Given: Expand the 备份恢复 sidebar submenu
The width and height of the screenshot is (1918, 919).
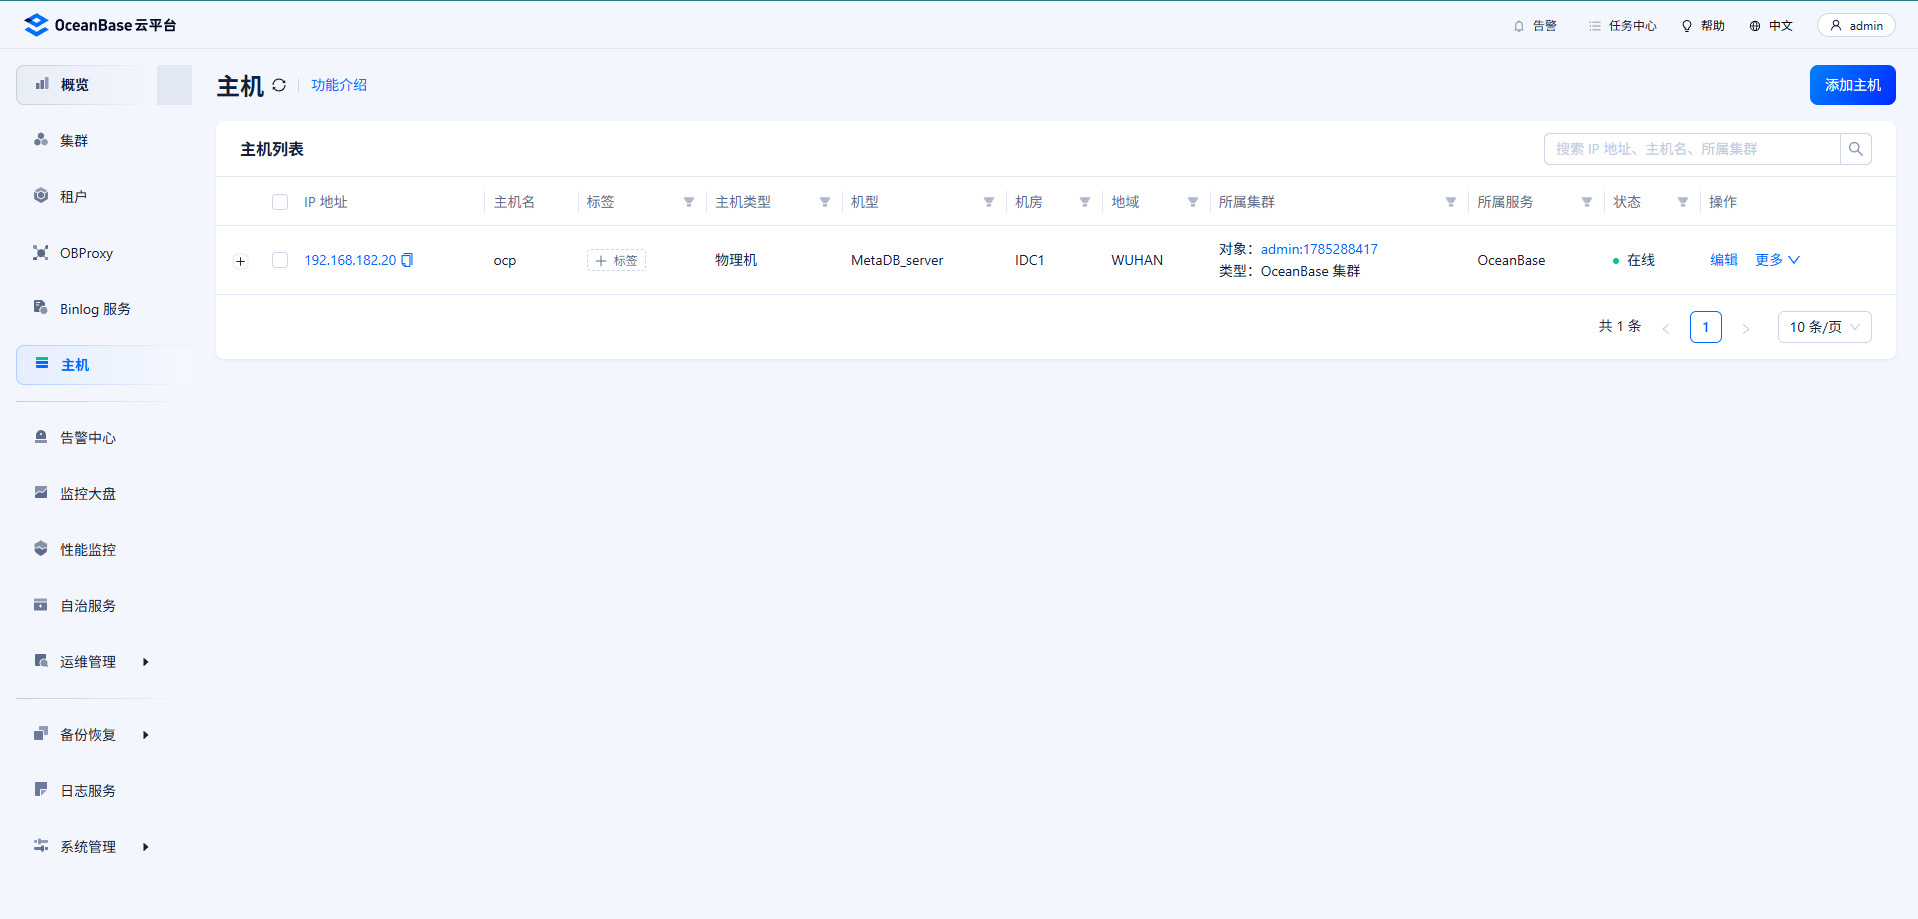Looking at the screenshot, I should coord(146,735).
